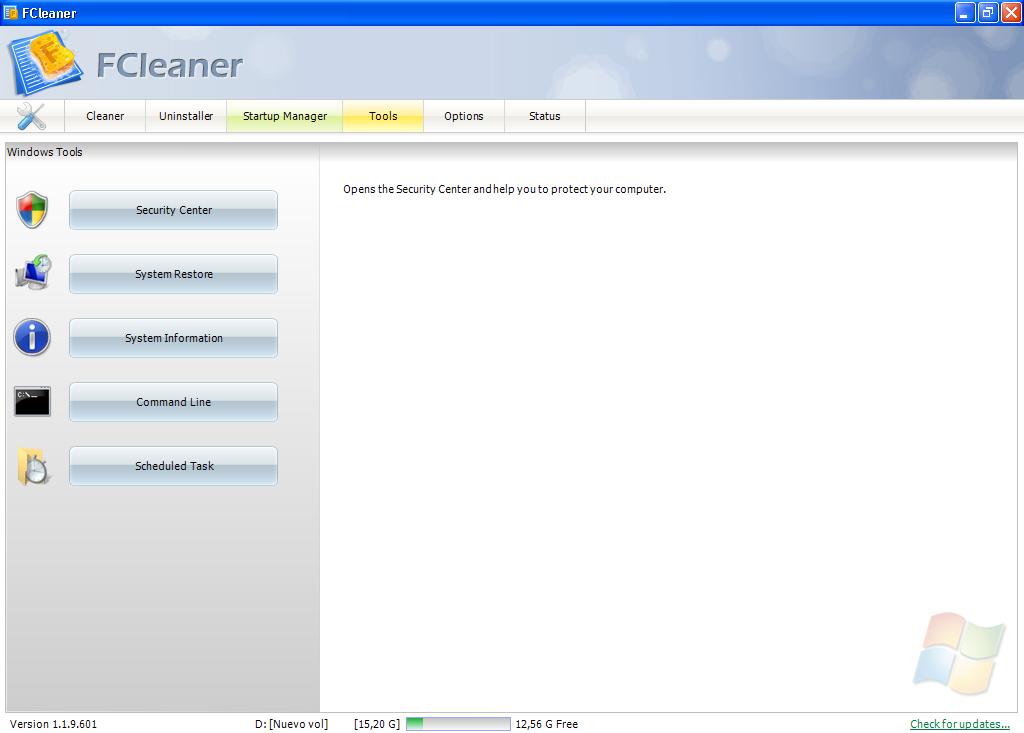View the Status tab
1024x733 pixels.
(545, 116)
